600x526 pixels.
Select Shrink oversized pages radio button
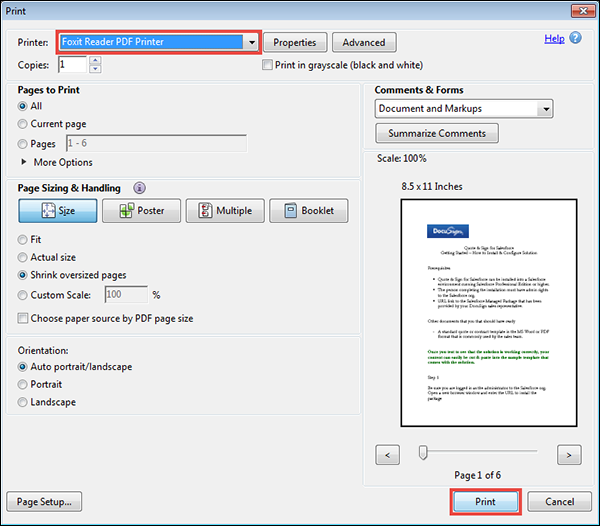[23, 275]
